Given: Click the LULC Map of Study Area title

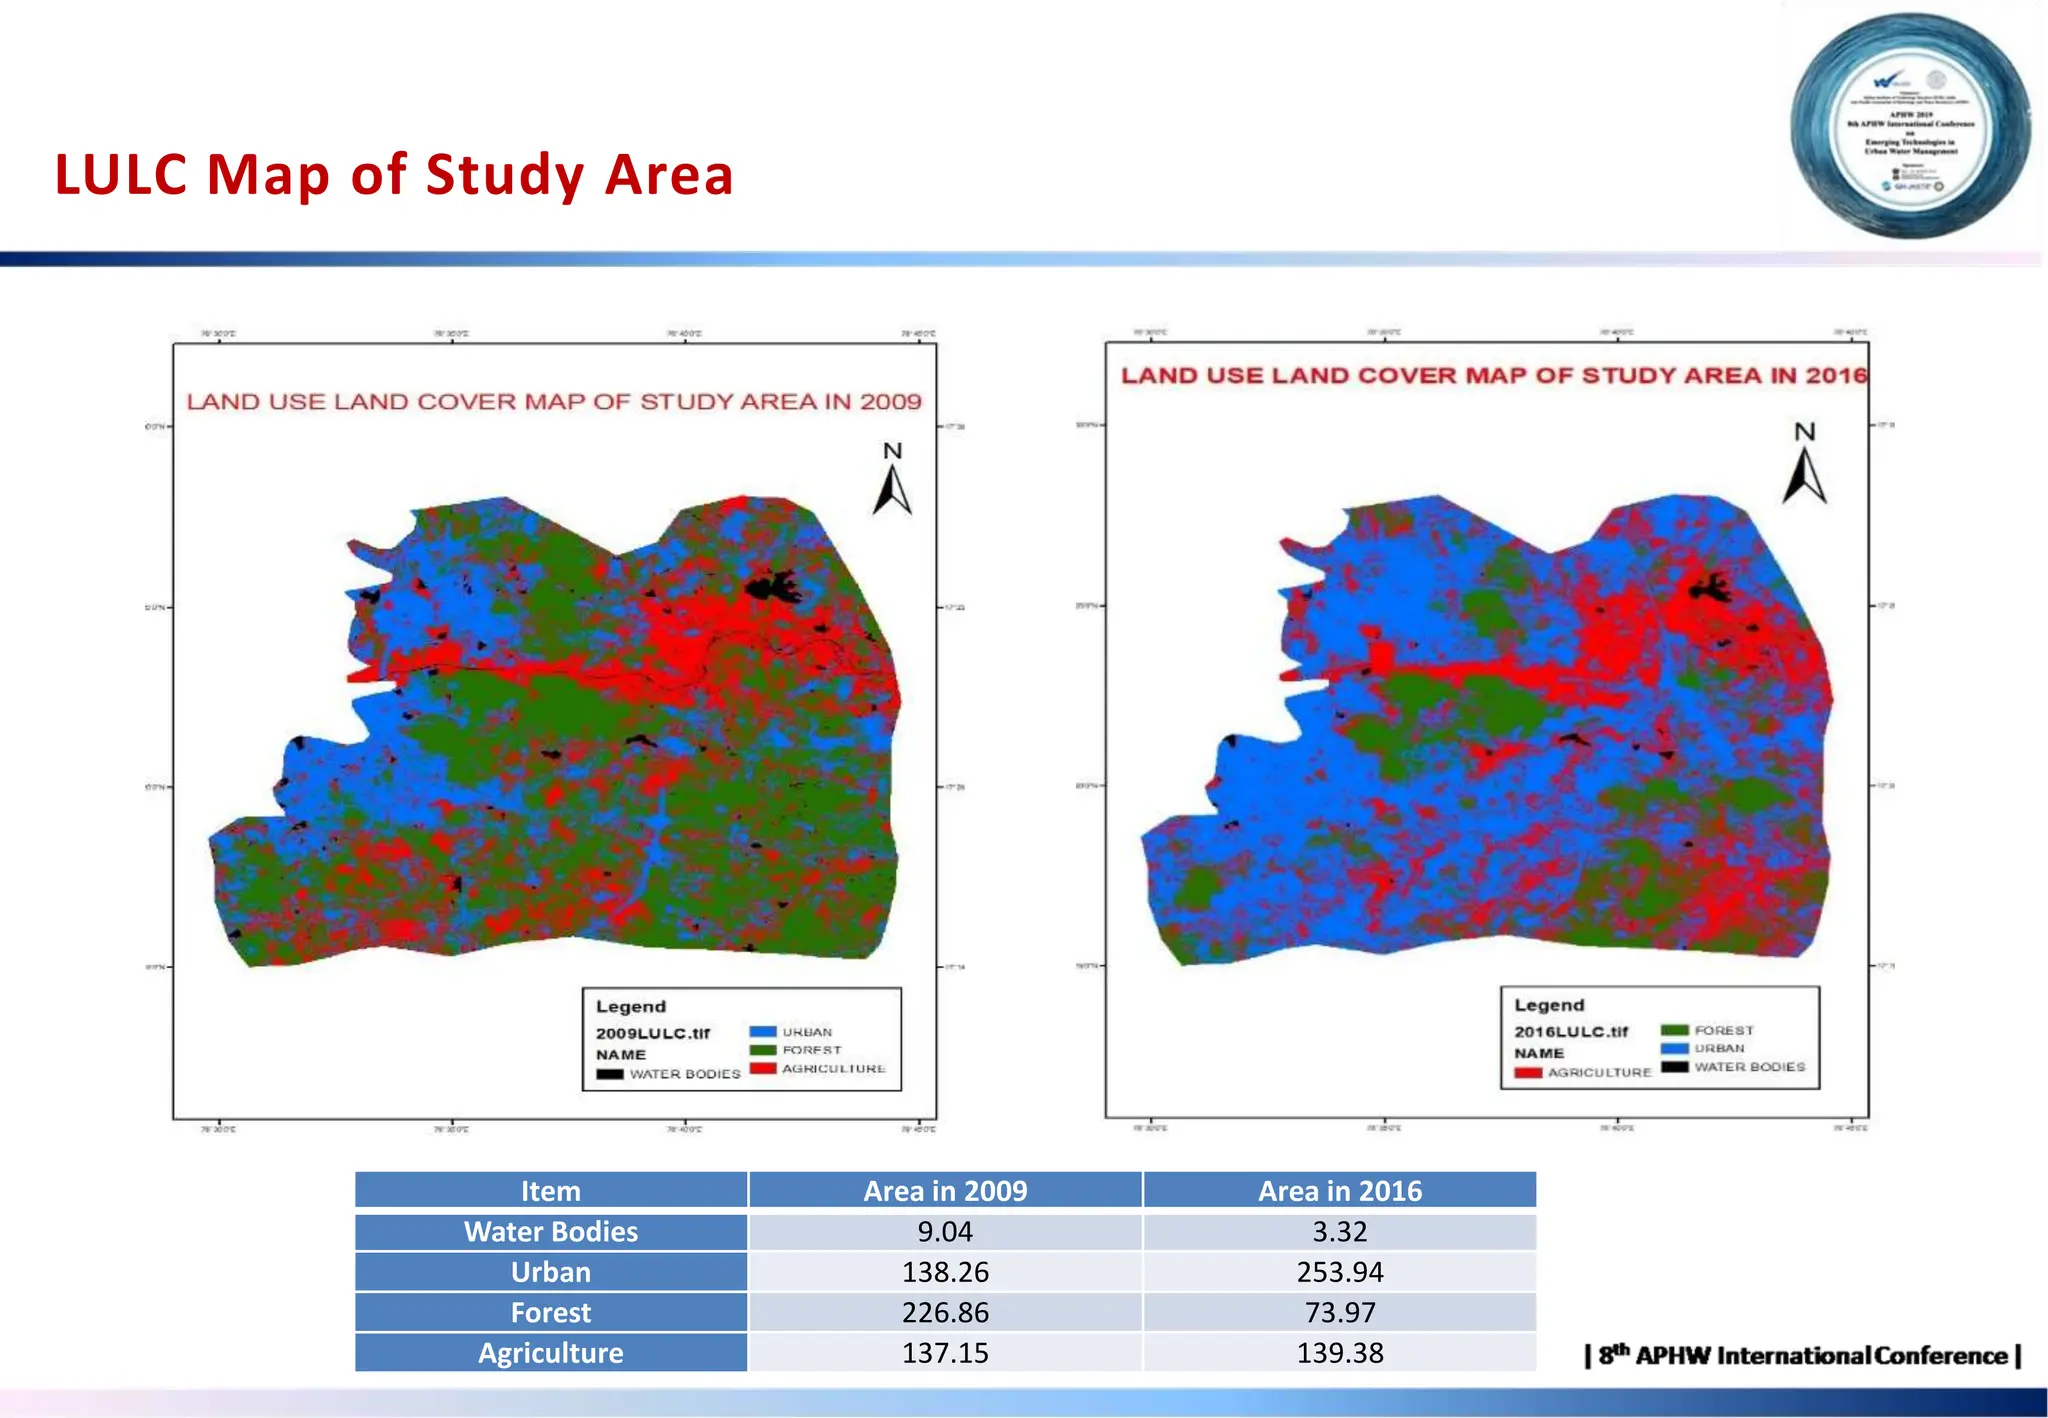Looking at the screenshot, I should click(394, 175).
